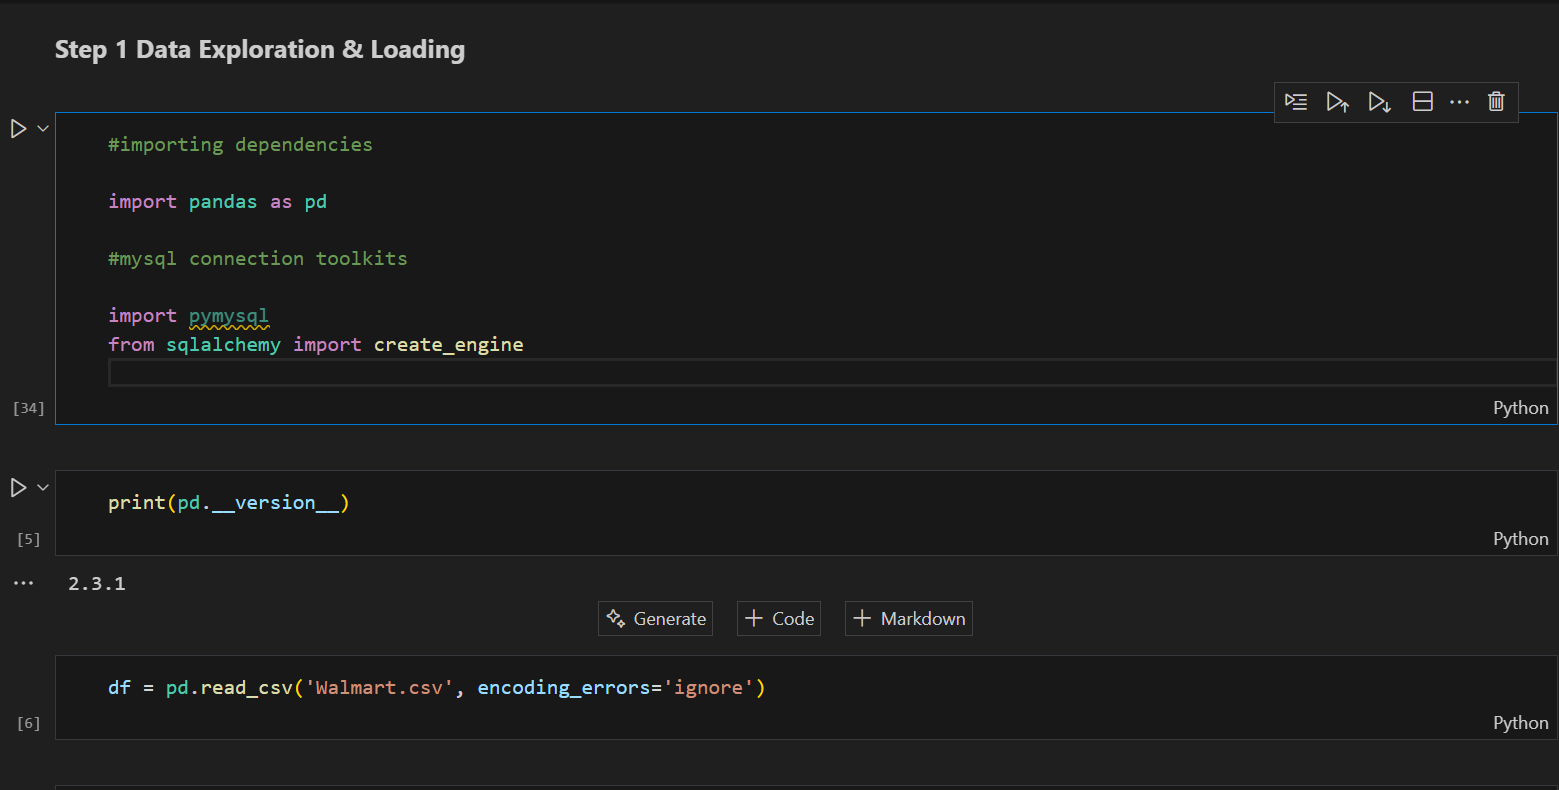1559x790 pixels.
Task: Click the Generate button
Action: pyautogui.click(x=656, y=619)
